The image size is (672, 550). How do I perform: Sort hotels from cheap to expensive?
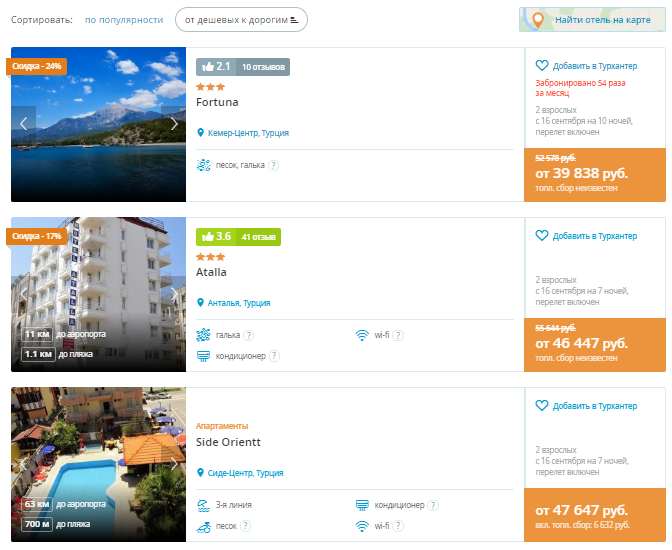(x=241, y=20)
